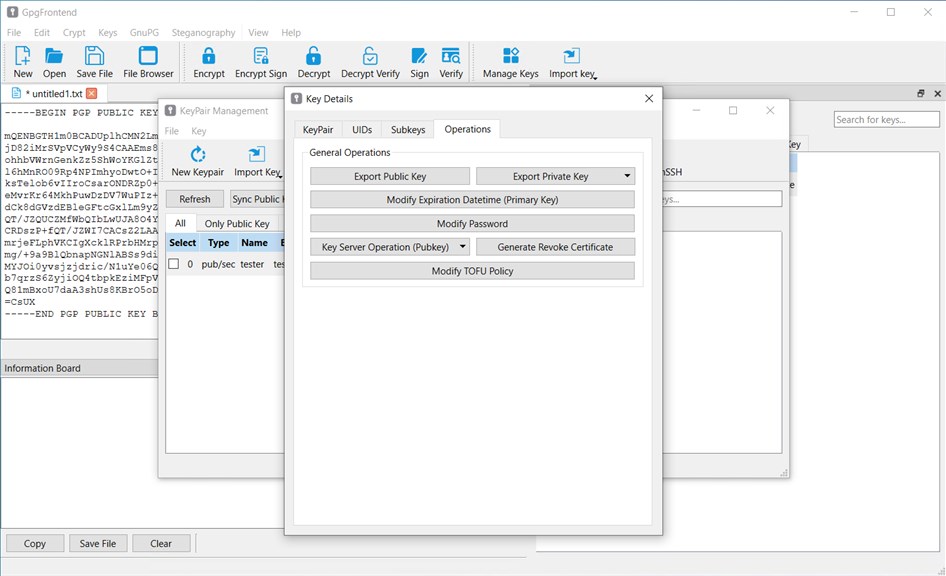
Task: Click the document icon on the untitled1.txt tab
Action: click(16, 93)
